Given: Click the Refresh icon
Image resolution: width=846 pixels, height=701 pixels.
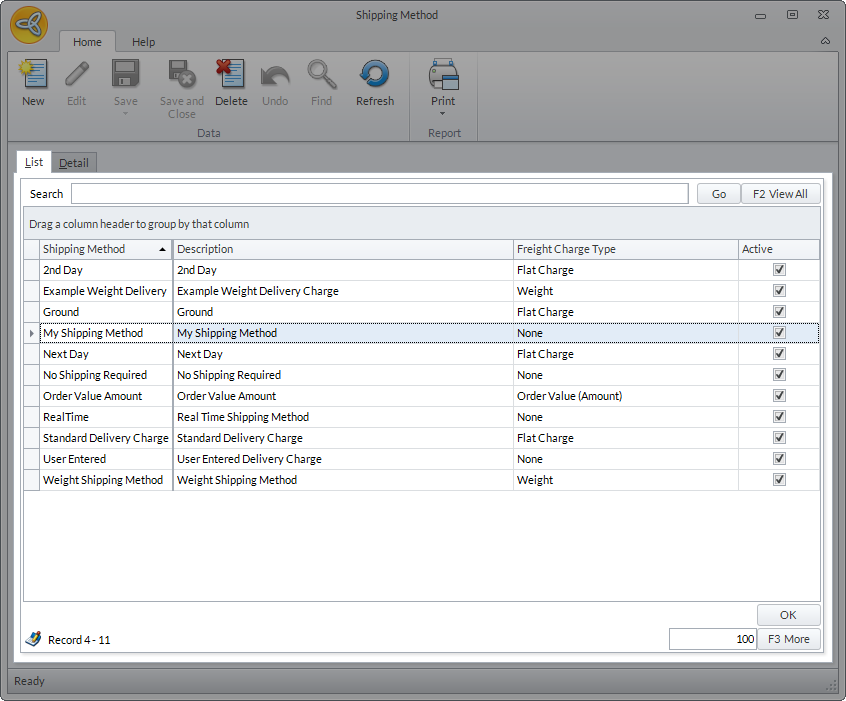Looking at the screenshot, I should [x=375, y=76].
